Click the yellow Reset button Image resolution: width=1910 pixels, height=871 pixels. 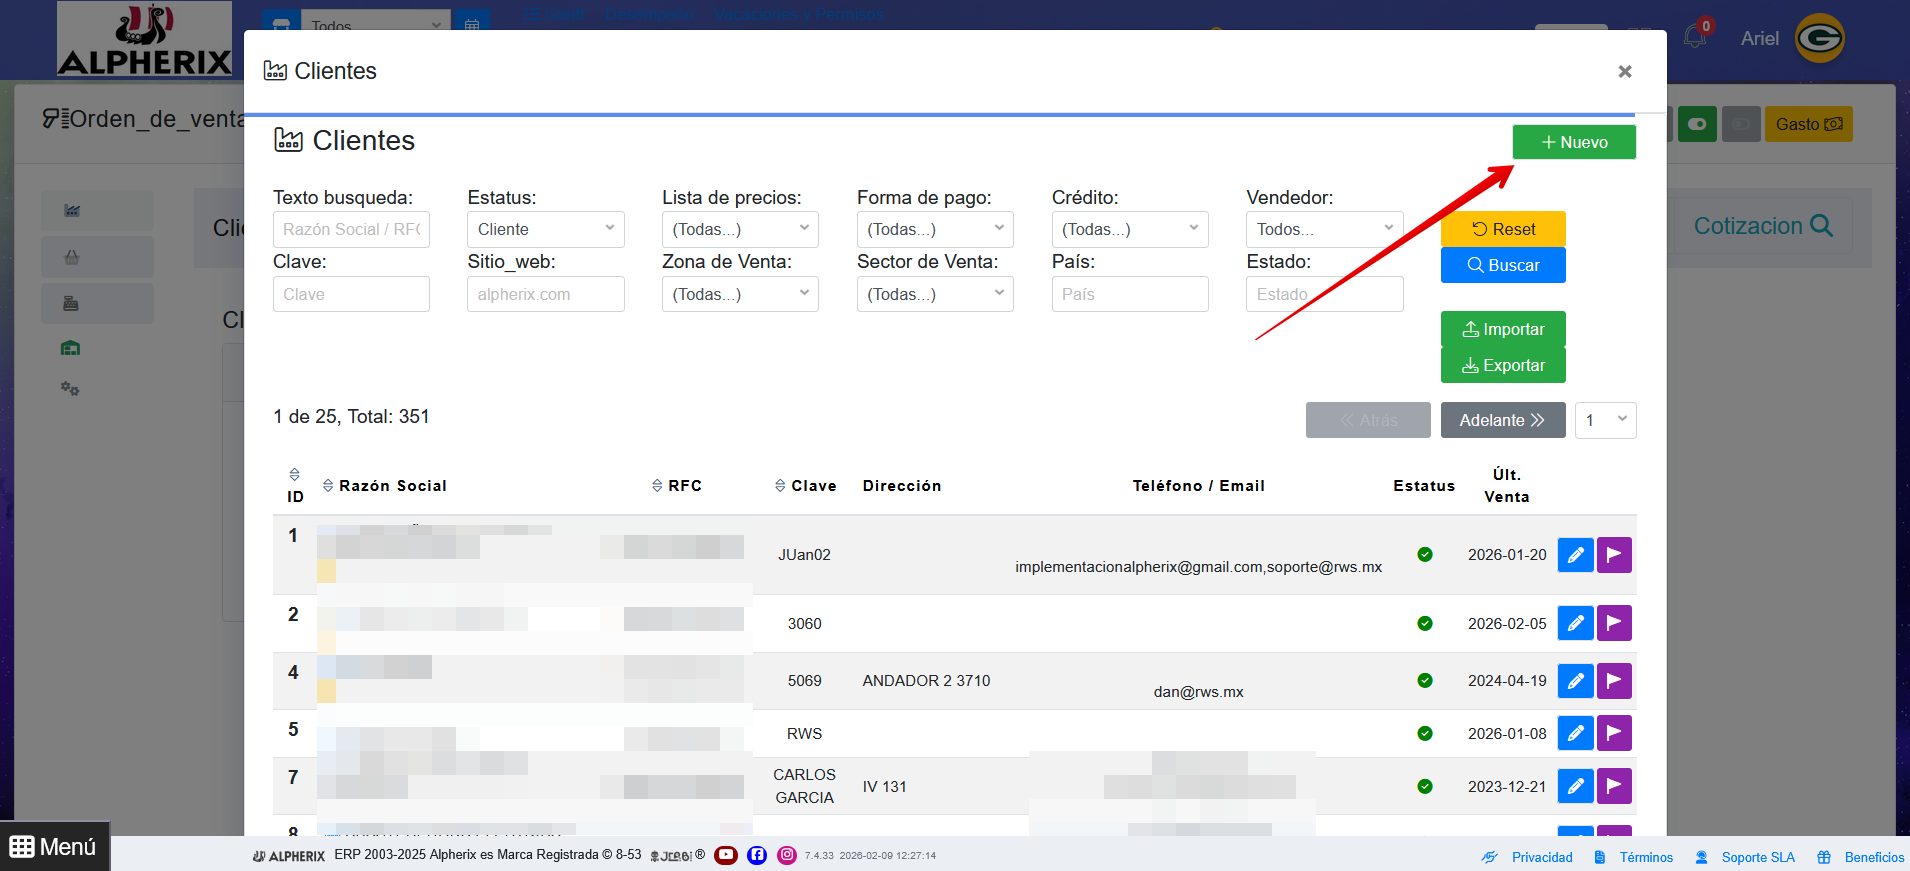pos(1503,229)
